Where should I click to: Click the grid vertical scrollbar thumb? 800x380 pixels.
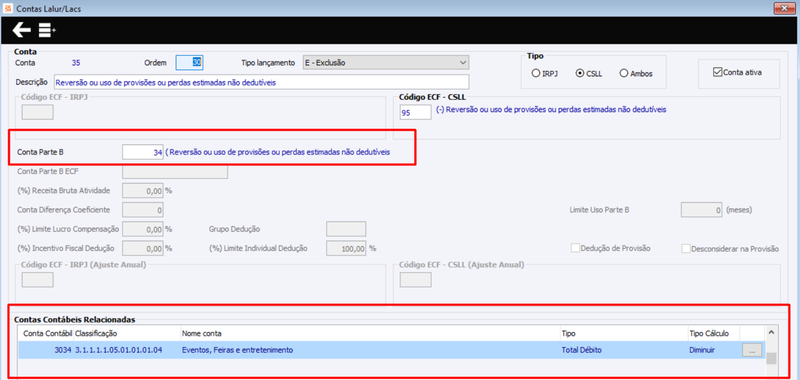click(x=771, y=358)
